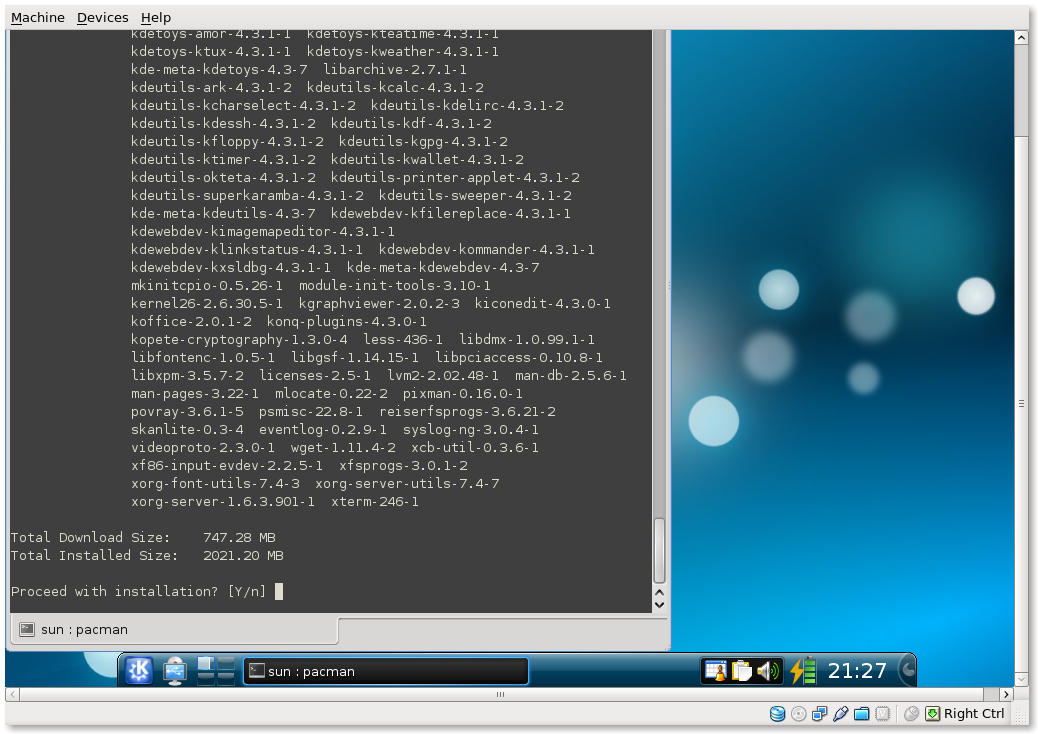This screenshot has width=1038, height=734.
Task: Click the 'sun : pacman' taskbar entry
Action: tap(385, 671)
